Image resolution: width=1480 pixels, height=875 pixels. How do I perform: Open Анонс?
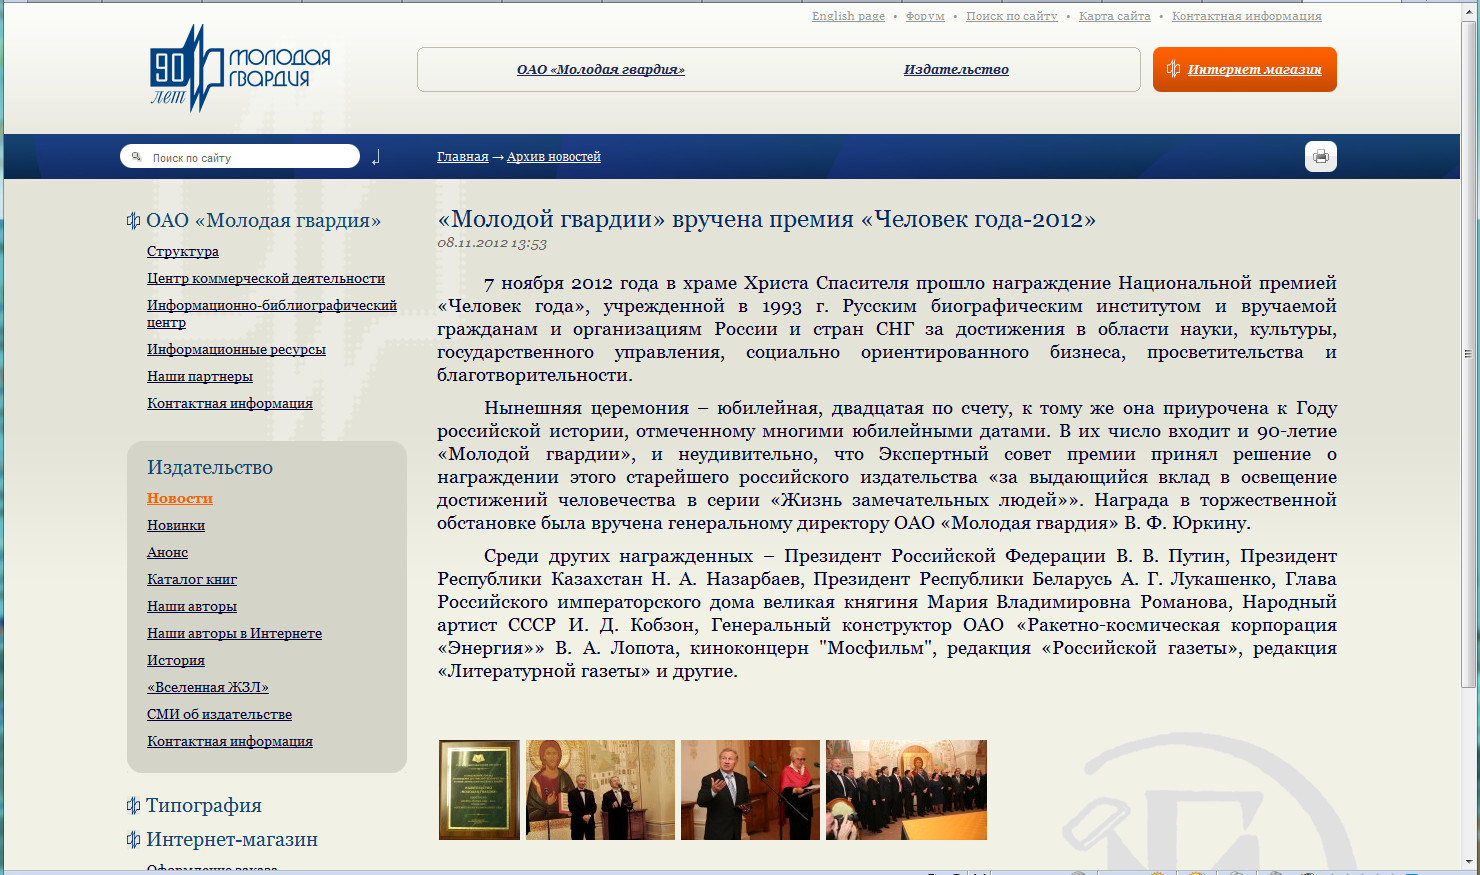[167, 553]
